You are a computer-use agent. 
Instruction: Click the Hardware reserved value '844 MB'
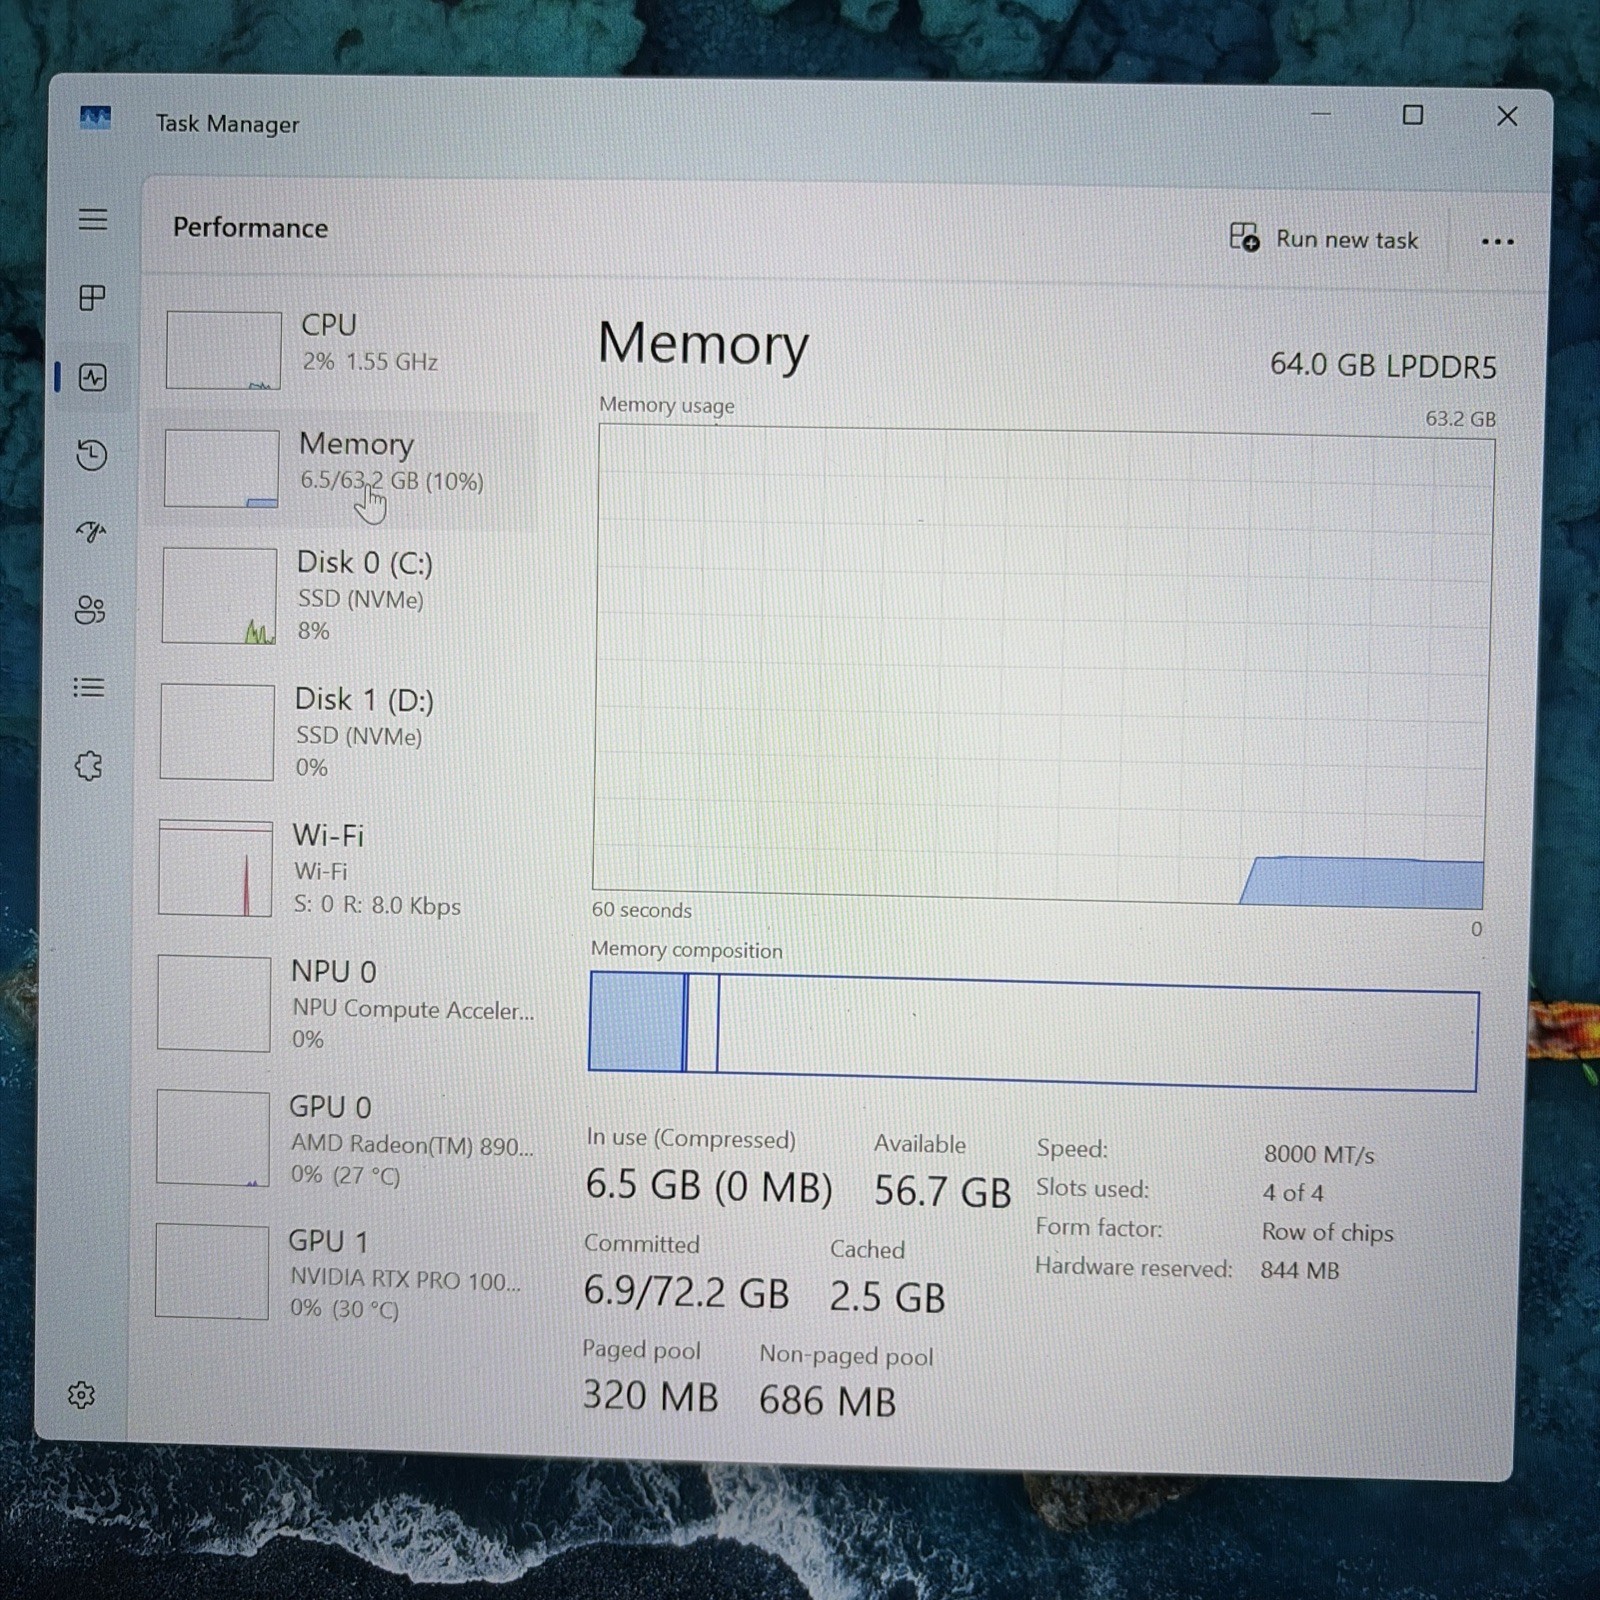(x=1299, y=1270)
